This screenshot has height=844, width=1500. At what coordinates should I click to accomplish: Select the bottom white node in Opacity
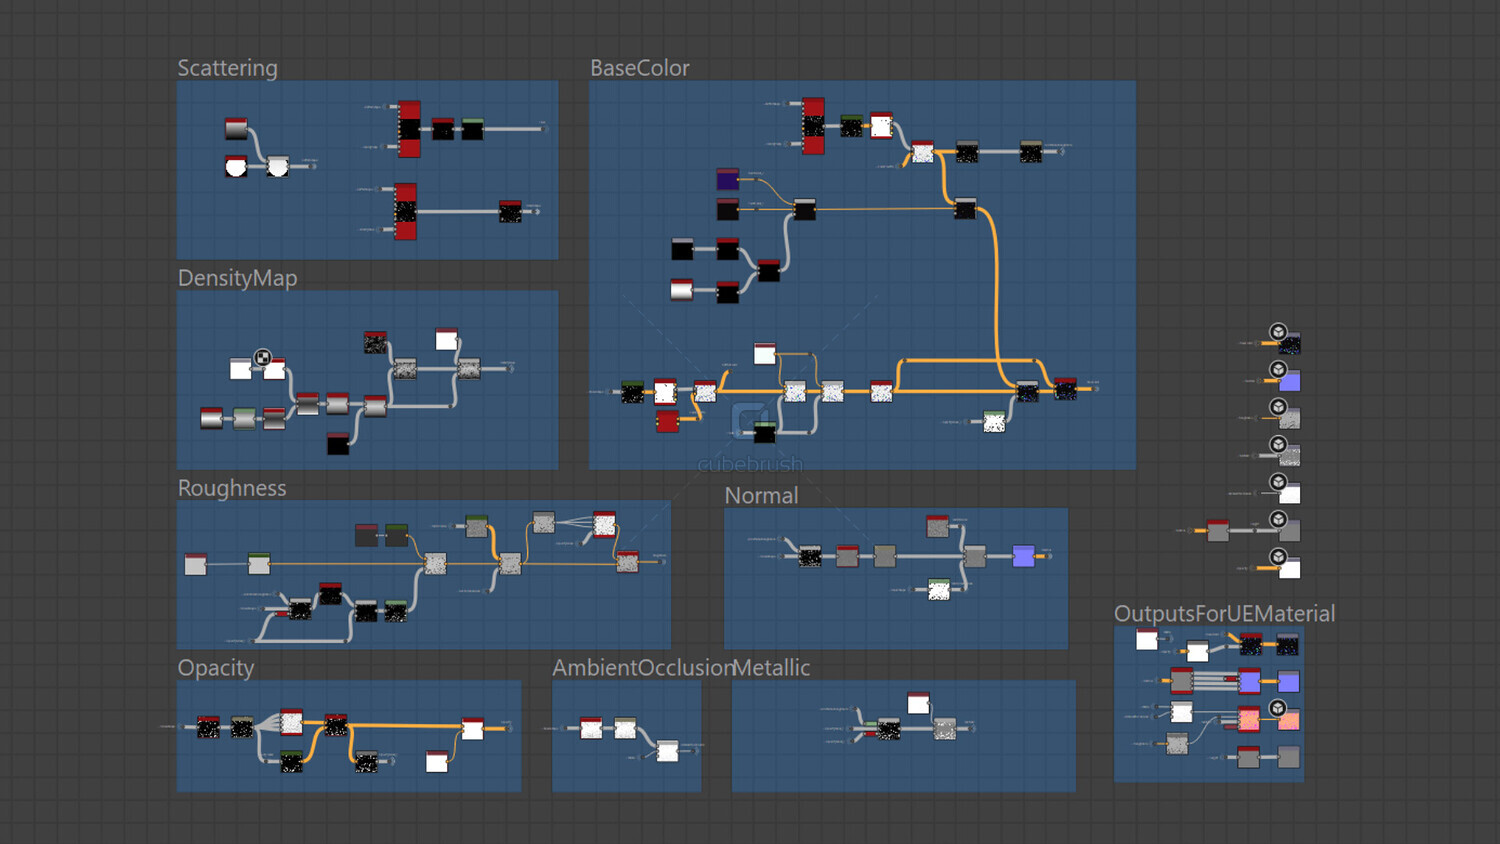pyautogui.click(x=437, y=761)
